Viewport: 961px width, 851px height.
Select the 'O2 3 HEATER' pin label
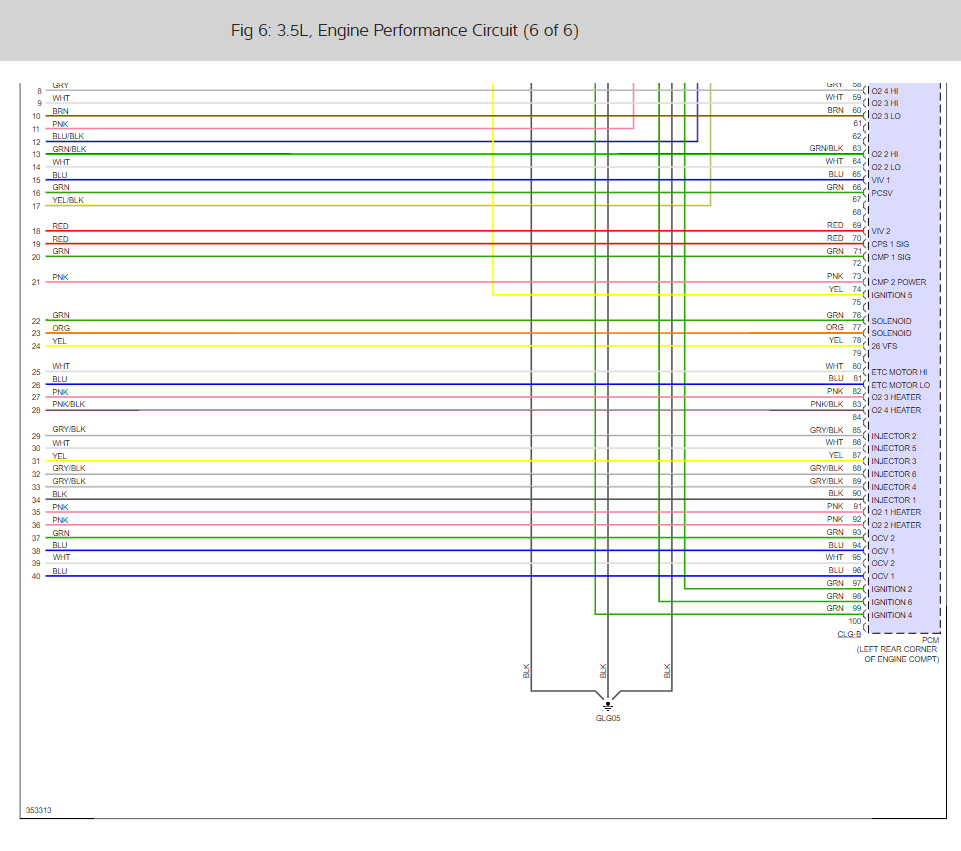click(x=896, y=397)
